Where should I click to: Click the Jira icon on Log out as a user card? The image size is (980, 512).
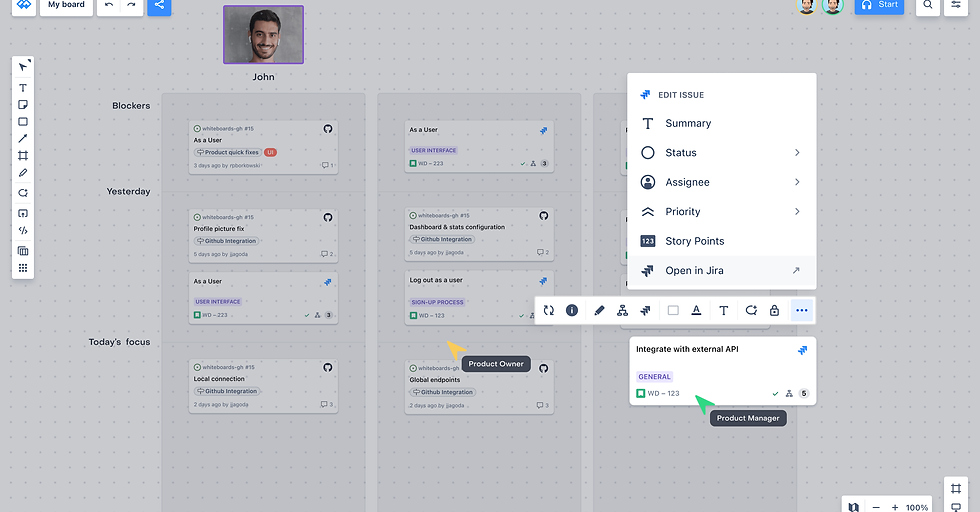[x=543, y=281]
